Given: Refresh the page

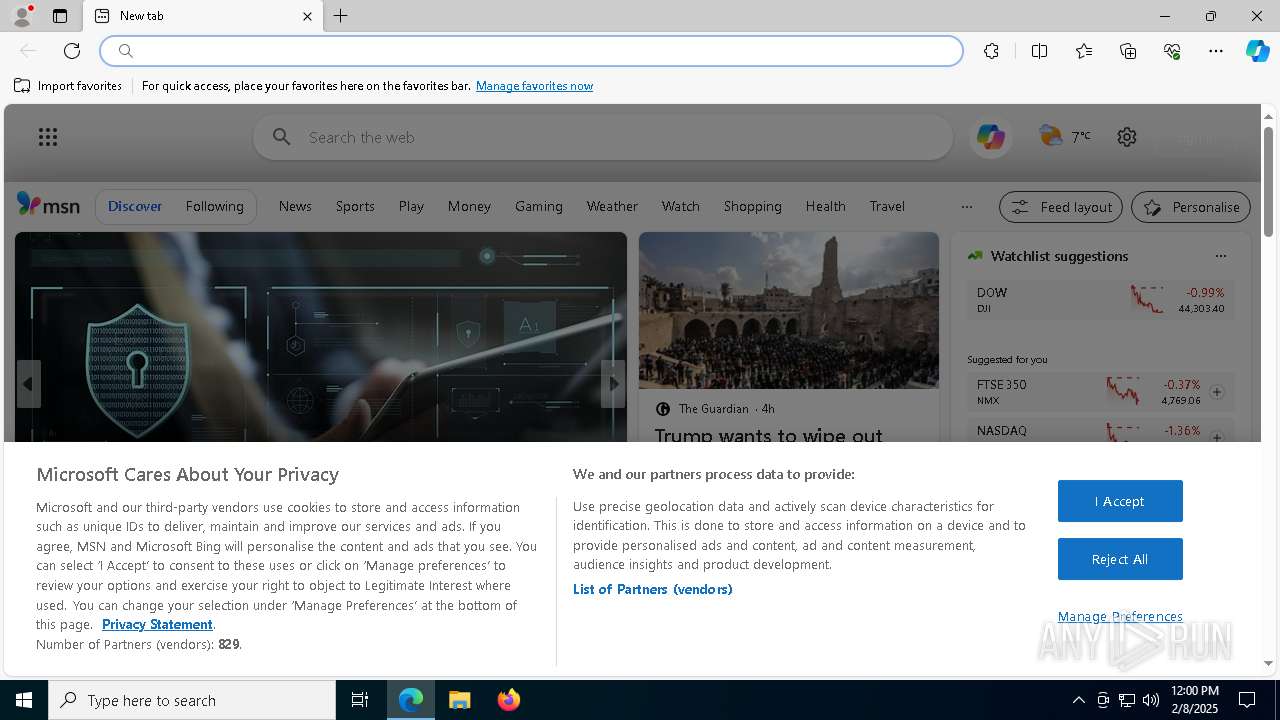Looking at the screenshot, I should (72, 51).
